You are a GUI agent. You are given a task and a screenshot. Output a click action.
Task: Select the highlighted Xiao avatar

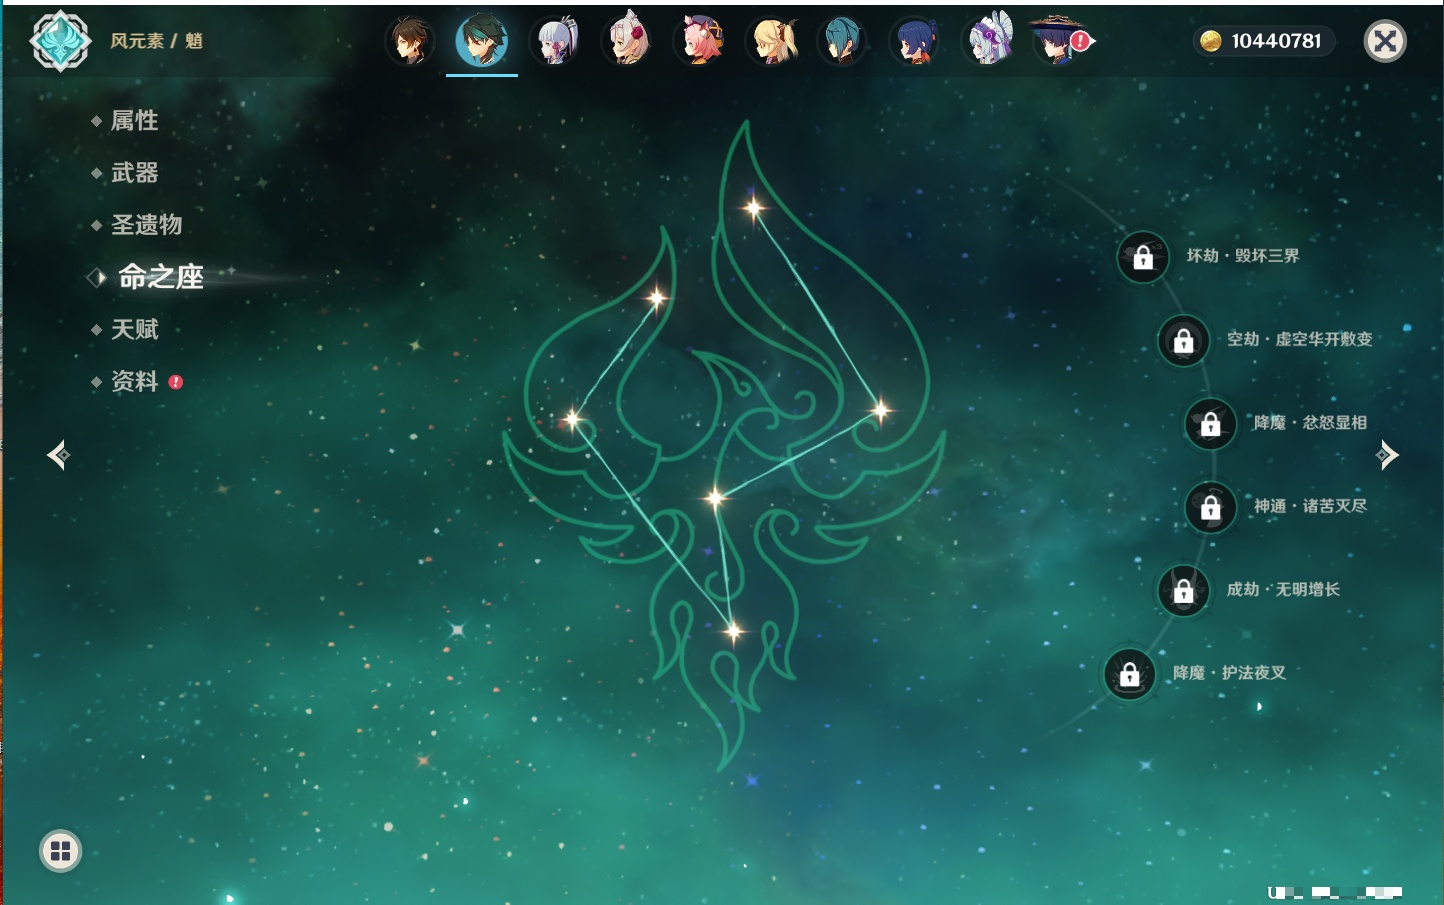[x=482, y=41]
